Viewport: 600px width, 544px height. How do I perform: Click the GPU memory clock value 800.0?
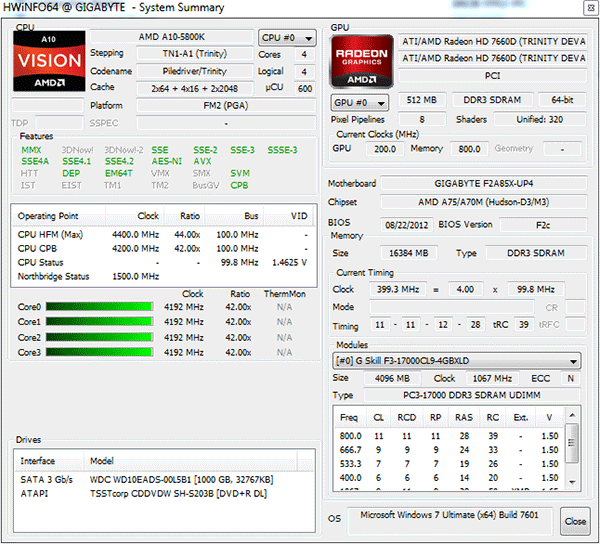(x=470, y=149)
